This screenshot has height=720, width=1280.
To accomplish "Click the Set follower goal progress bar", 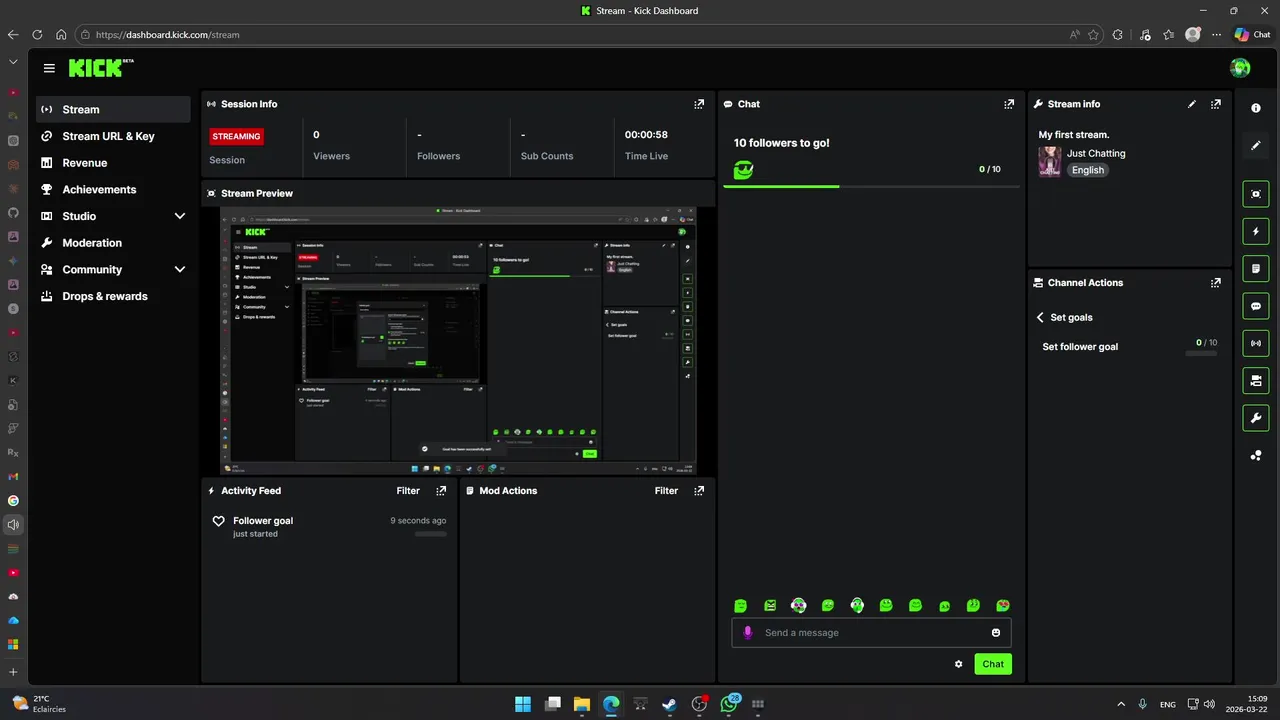I will coord(1201,354).
